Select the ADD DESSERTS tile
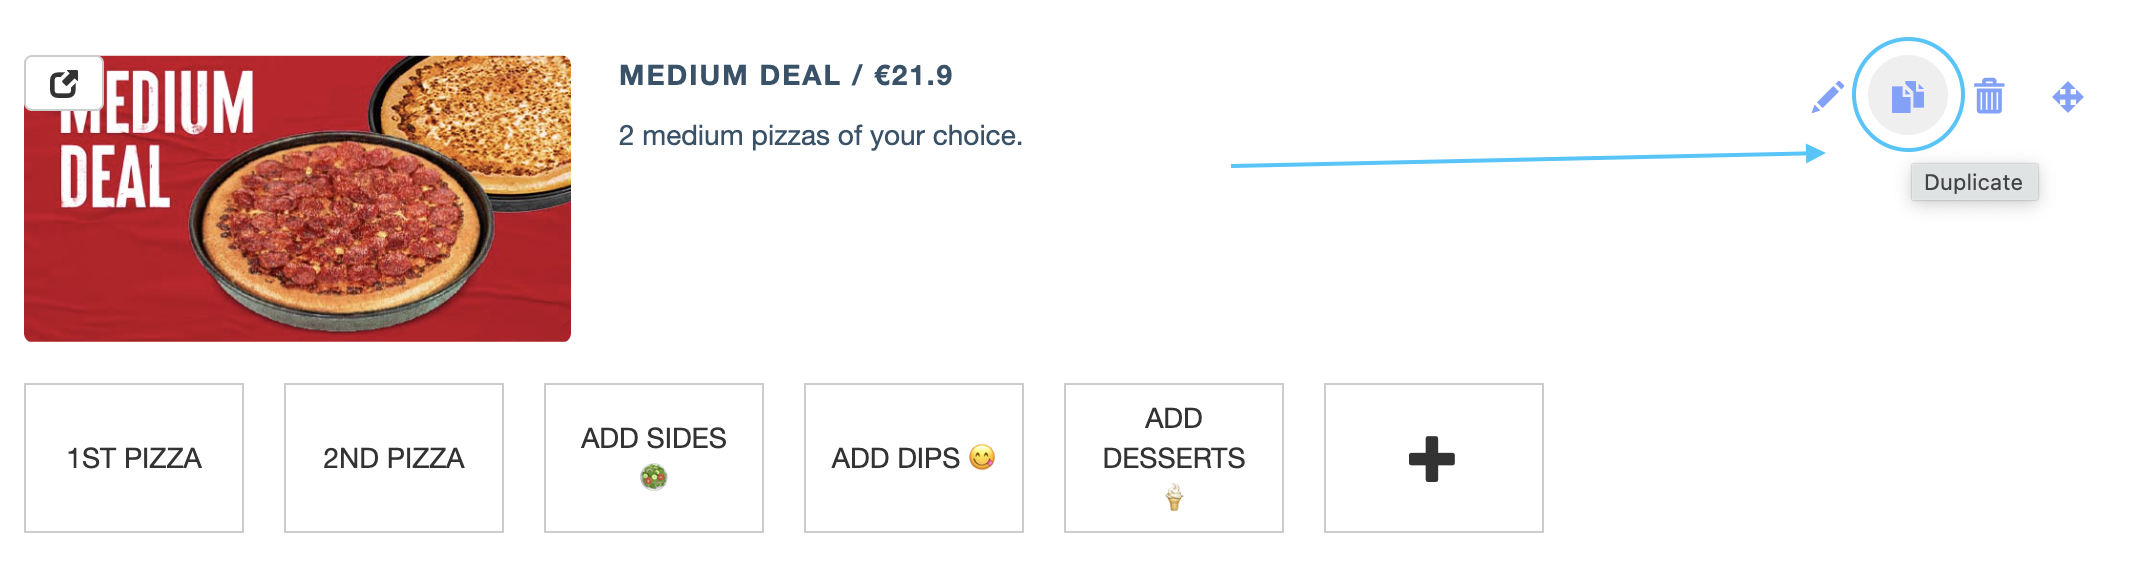Viewport: 2132px width, 586px height. pos(1174,458)
